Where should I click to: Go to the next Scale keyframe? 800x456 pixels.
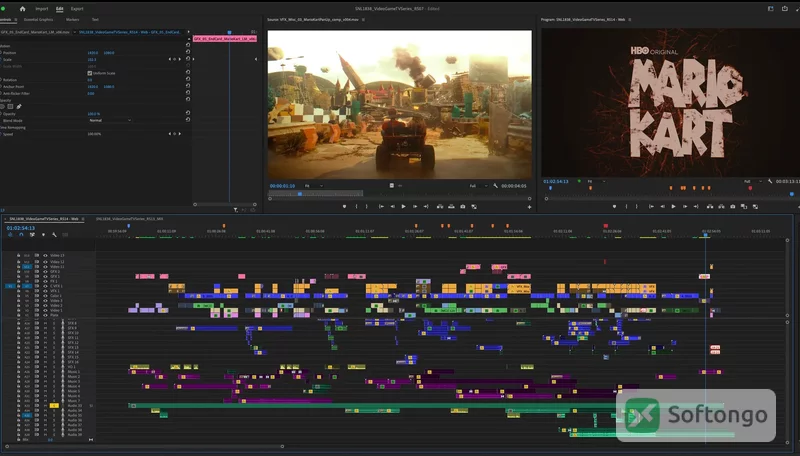coord(180,59)
